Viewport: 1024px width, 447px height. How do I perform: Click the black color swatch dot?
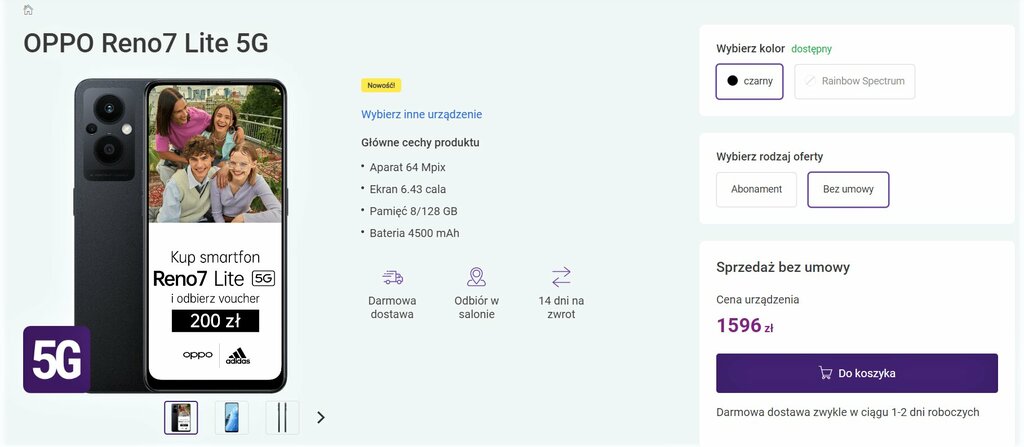point(733,81)
